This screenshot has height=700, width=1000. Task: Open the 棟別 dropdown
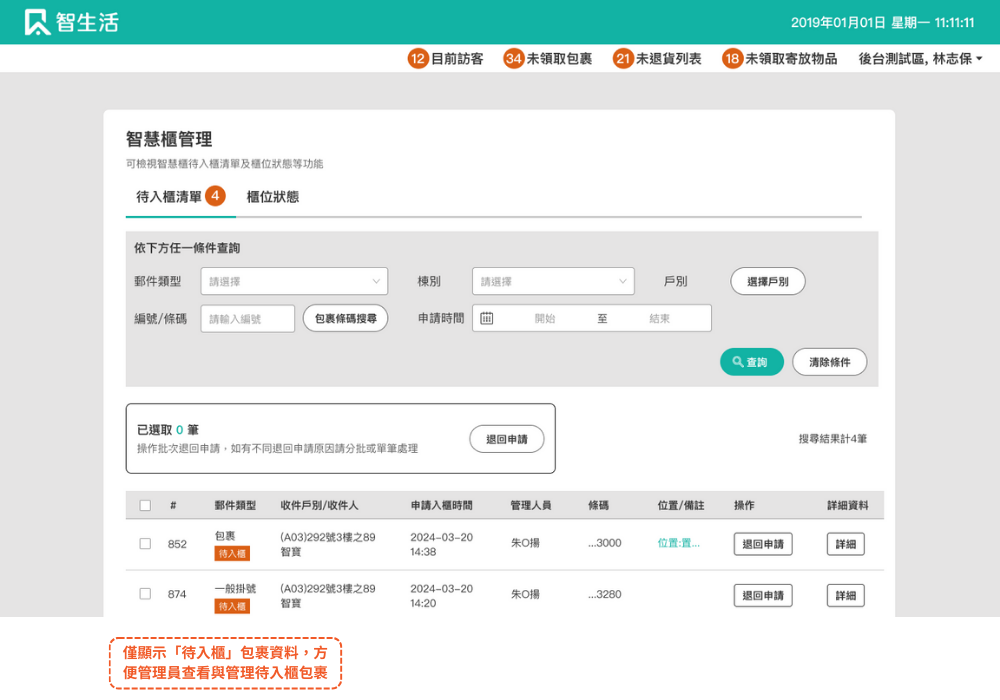553,282
